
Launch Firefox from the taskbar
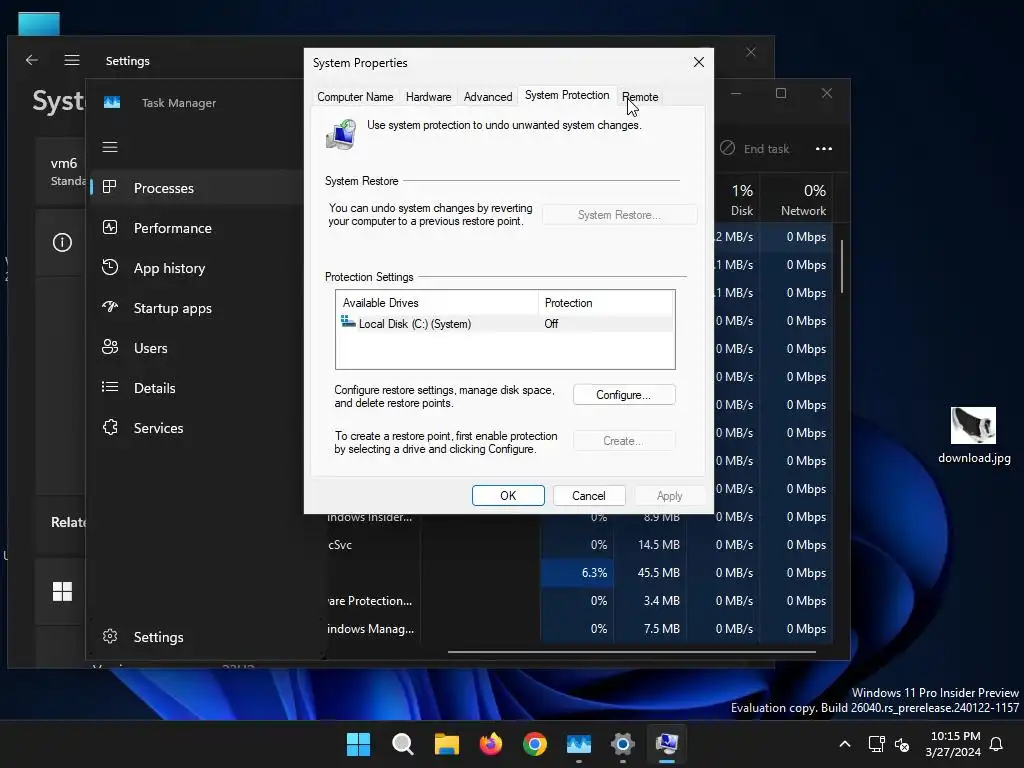490,744
